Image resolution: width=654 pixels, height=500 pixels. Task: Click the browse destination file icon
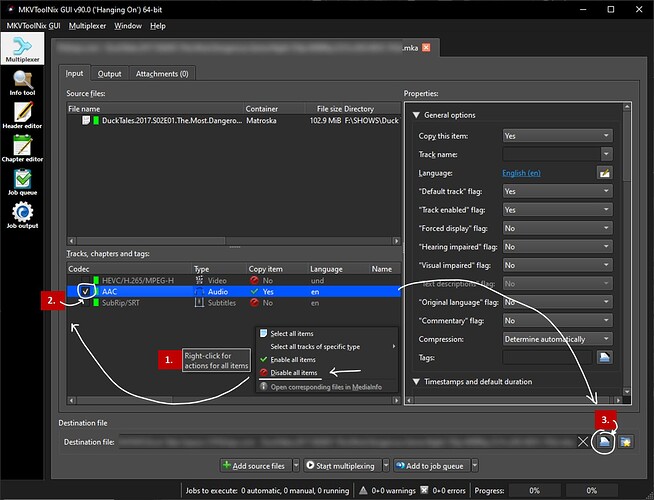(x=604, y=441)
